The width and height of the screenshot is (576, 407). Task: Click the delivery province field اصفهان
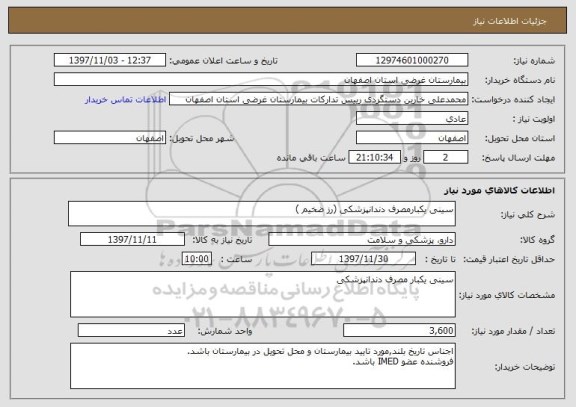[x=412, y=138]
